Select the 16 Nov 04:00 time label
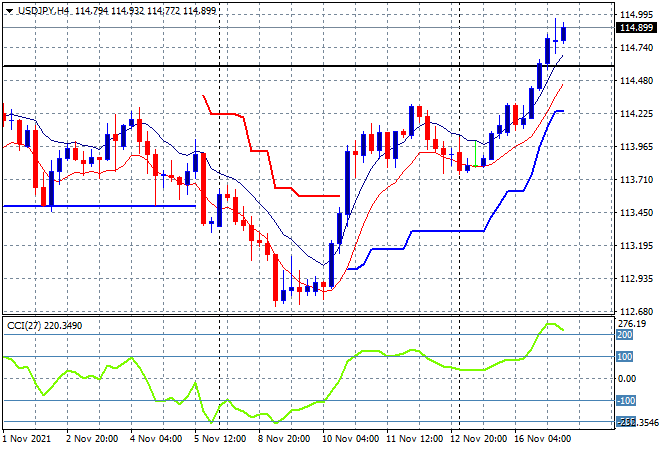660x450 pixels. click(543, 439)
